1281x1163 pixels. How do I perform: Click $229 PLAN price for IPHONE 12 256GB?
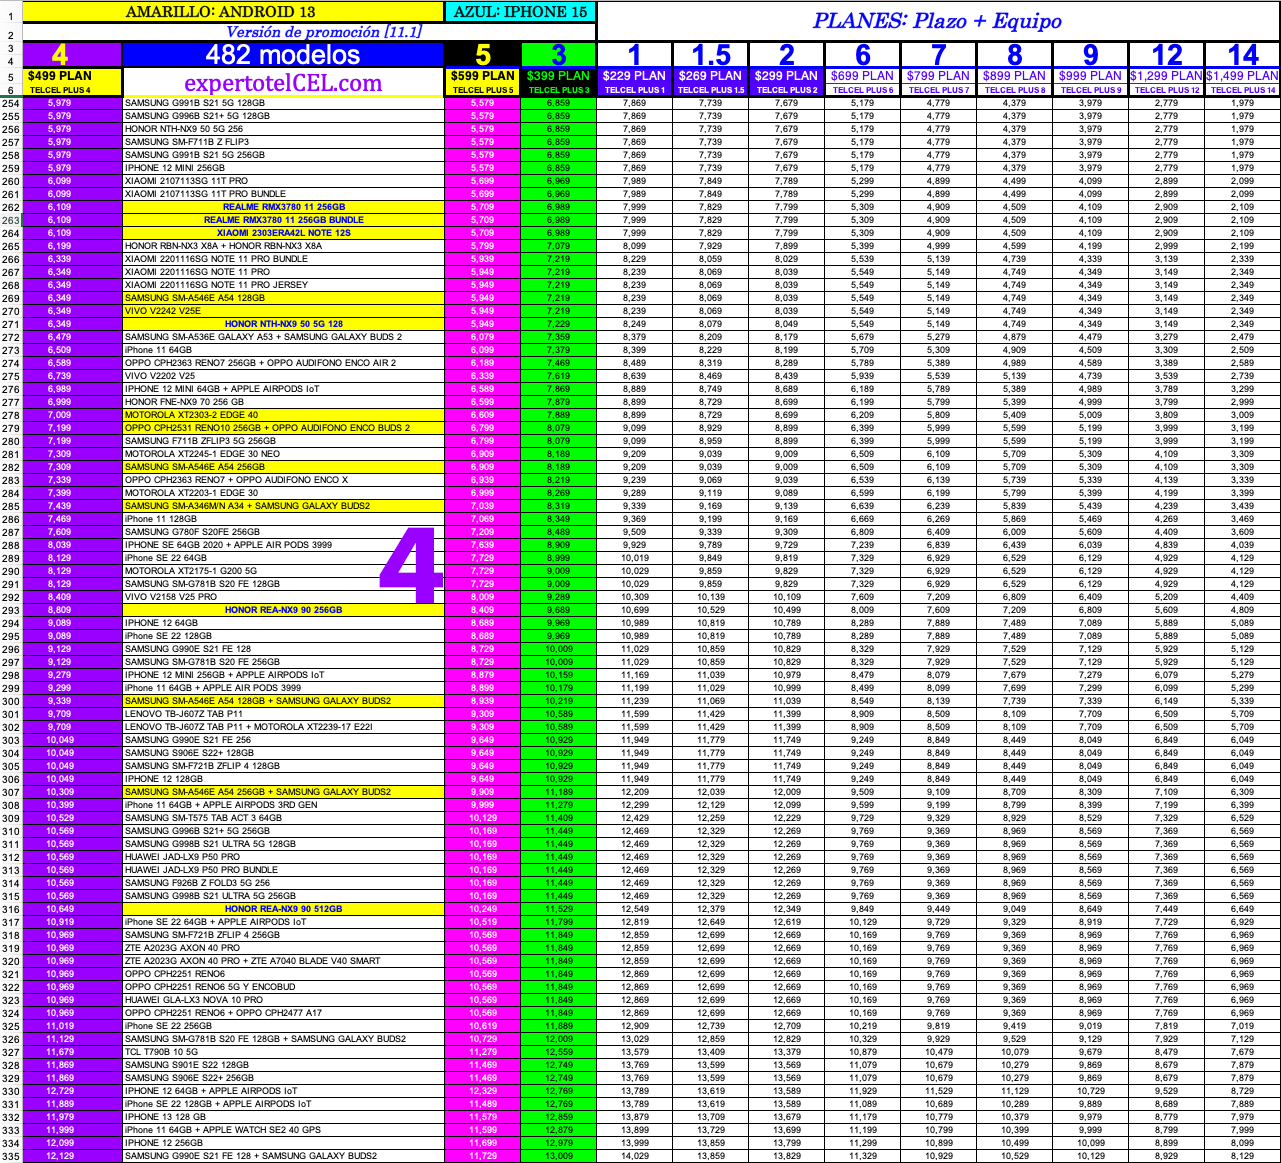click(x=635, y=1143)
